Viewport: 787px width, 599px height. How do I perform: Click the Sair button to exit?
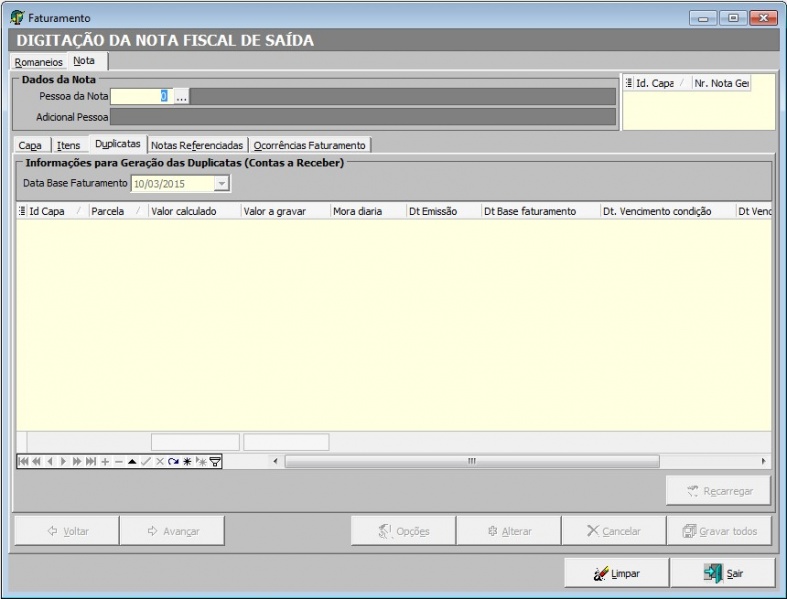point(722,573)
